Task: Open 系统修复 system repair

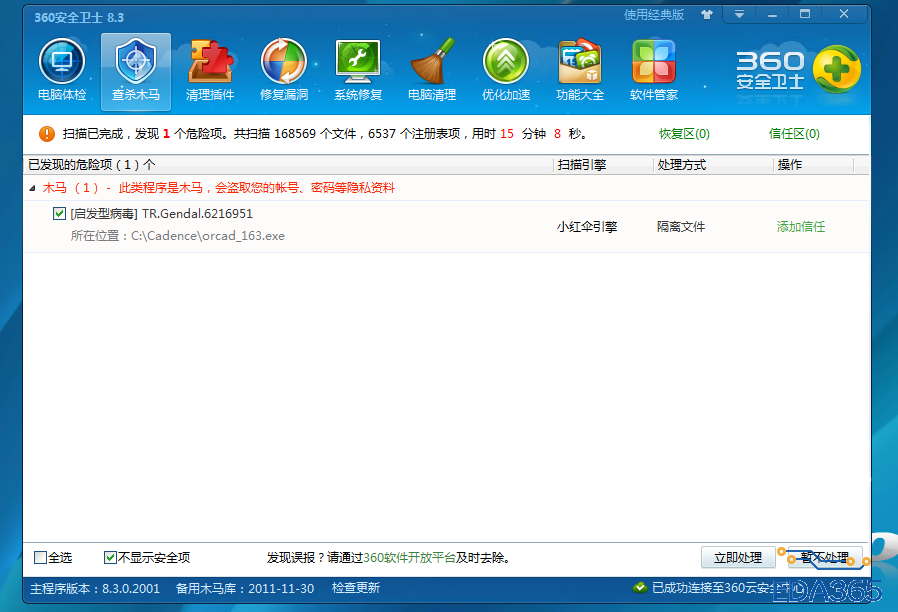Action: (358, 70)
